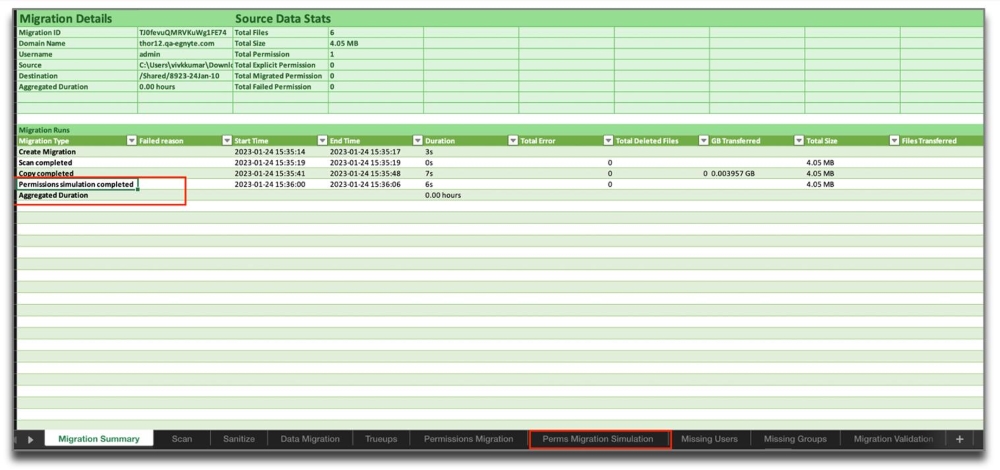
Task: Select the Migration Runs section header
Action: tap(45, 130)
